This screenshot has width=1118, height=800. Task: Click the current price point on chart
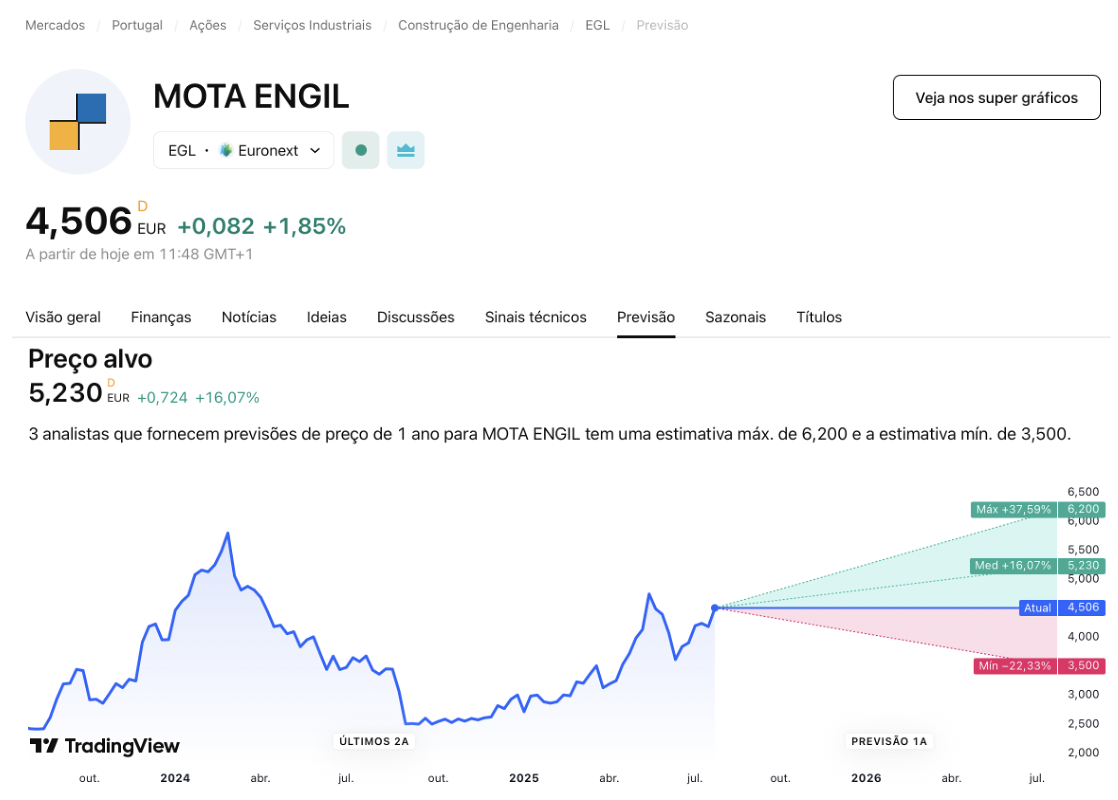coord(714,607)
